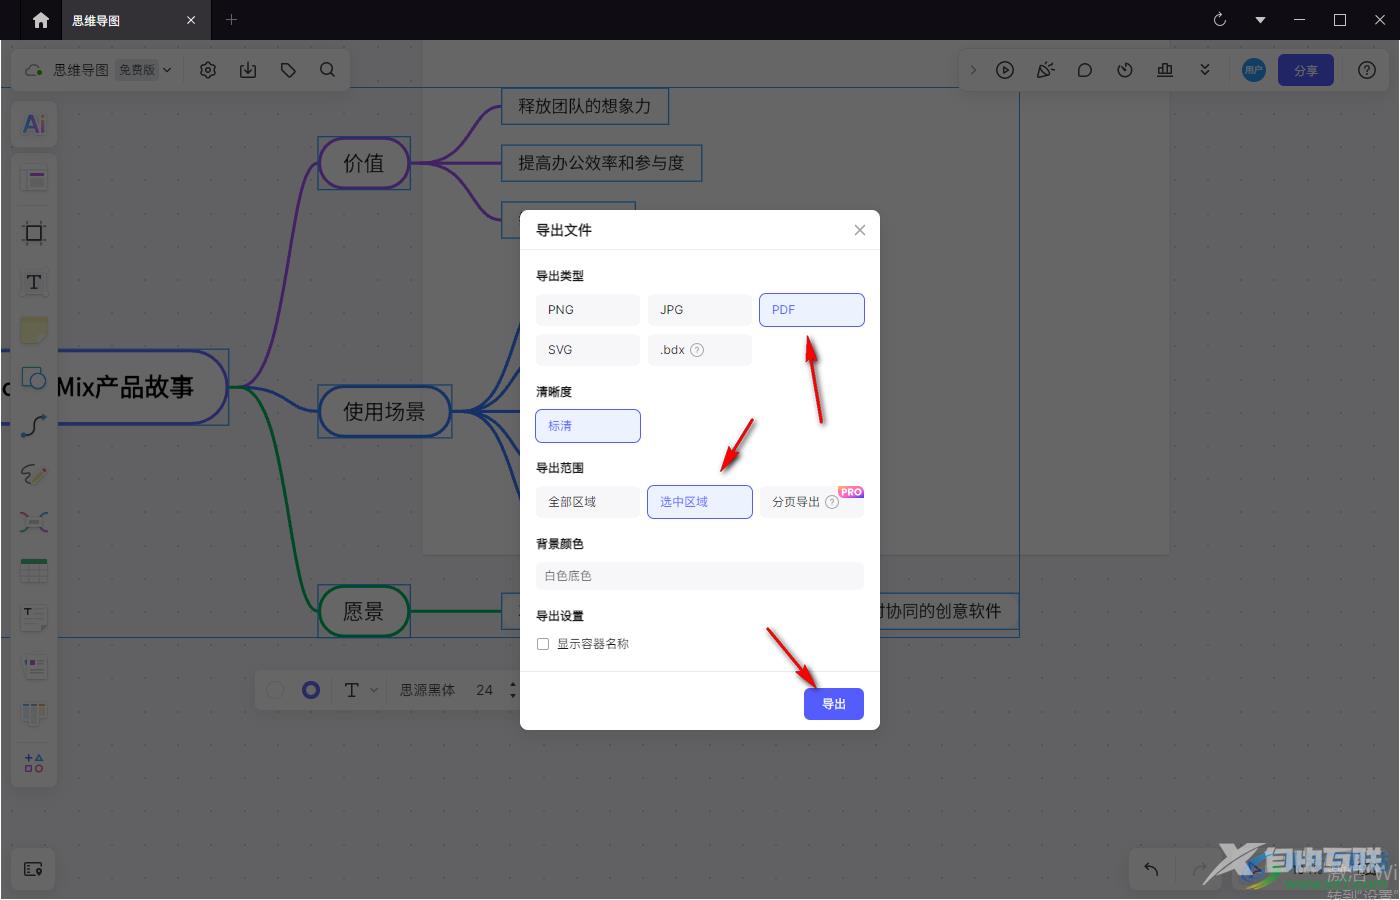1400x900 pixels.
Task: Expand collapsed right toolbar chevron
Action: (x=973, y=70)
